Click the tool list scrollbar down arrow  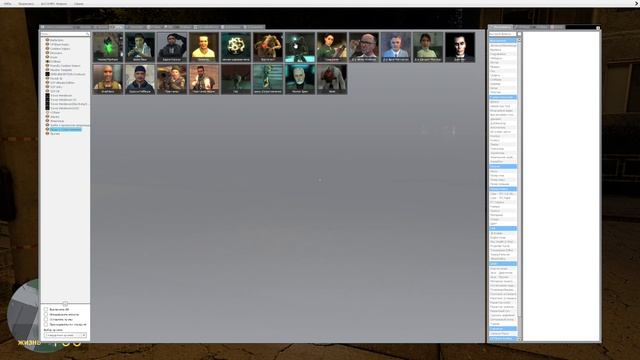tap(519, 339)
